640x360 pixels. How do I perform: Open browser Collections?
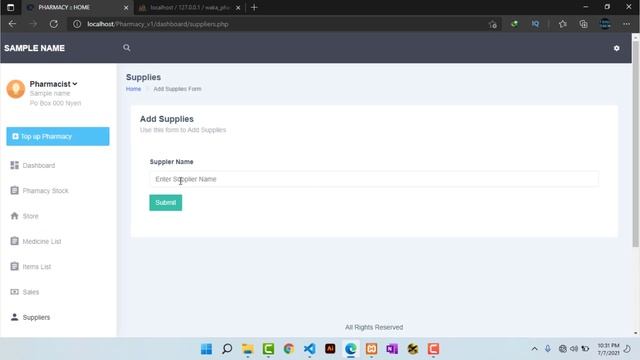[584, 24]
